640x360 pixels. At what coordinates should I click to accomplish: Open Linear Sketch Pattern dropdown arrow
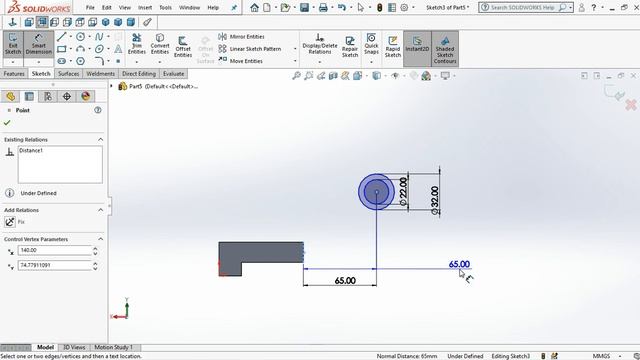[x=295, y=49]
